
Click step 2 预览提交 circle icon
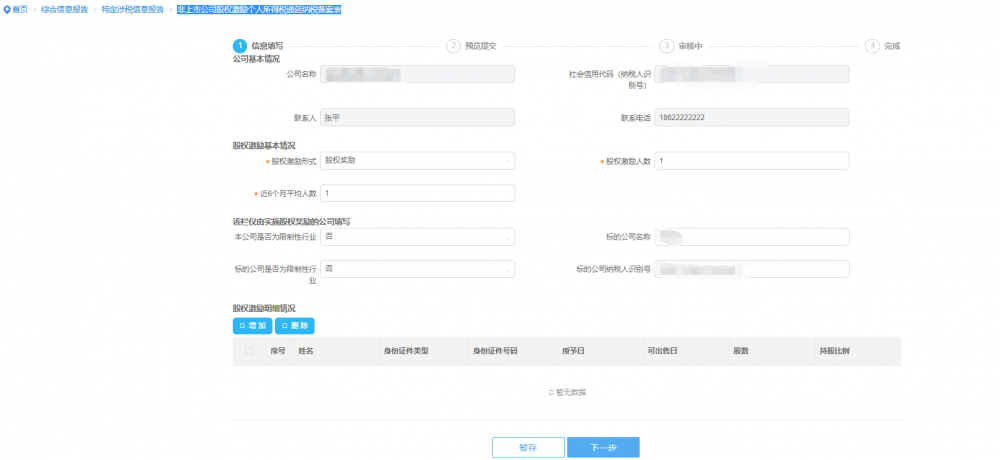tap(454, 46)
